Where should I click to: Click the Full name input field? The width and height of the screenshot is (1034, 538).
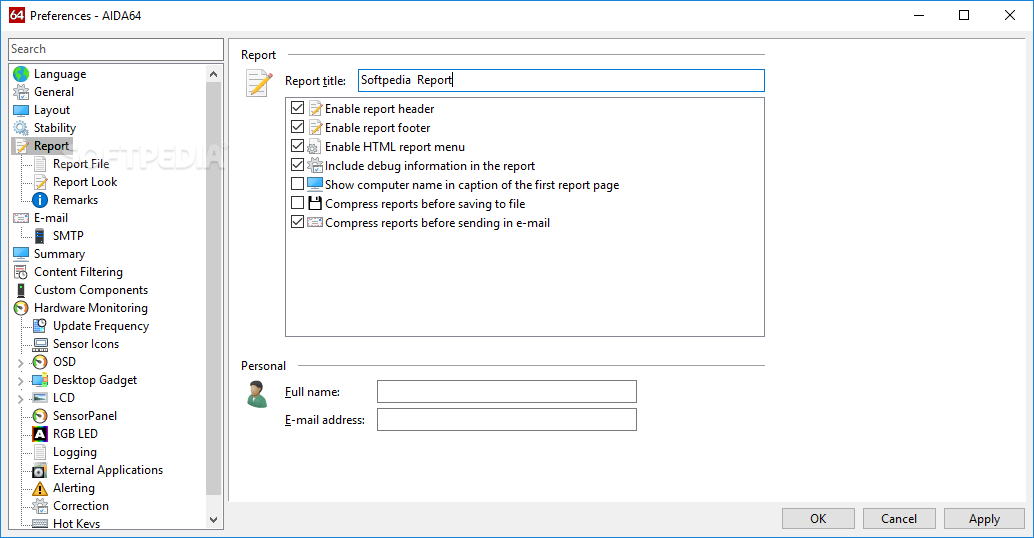click(x=506, y=392)
